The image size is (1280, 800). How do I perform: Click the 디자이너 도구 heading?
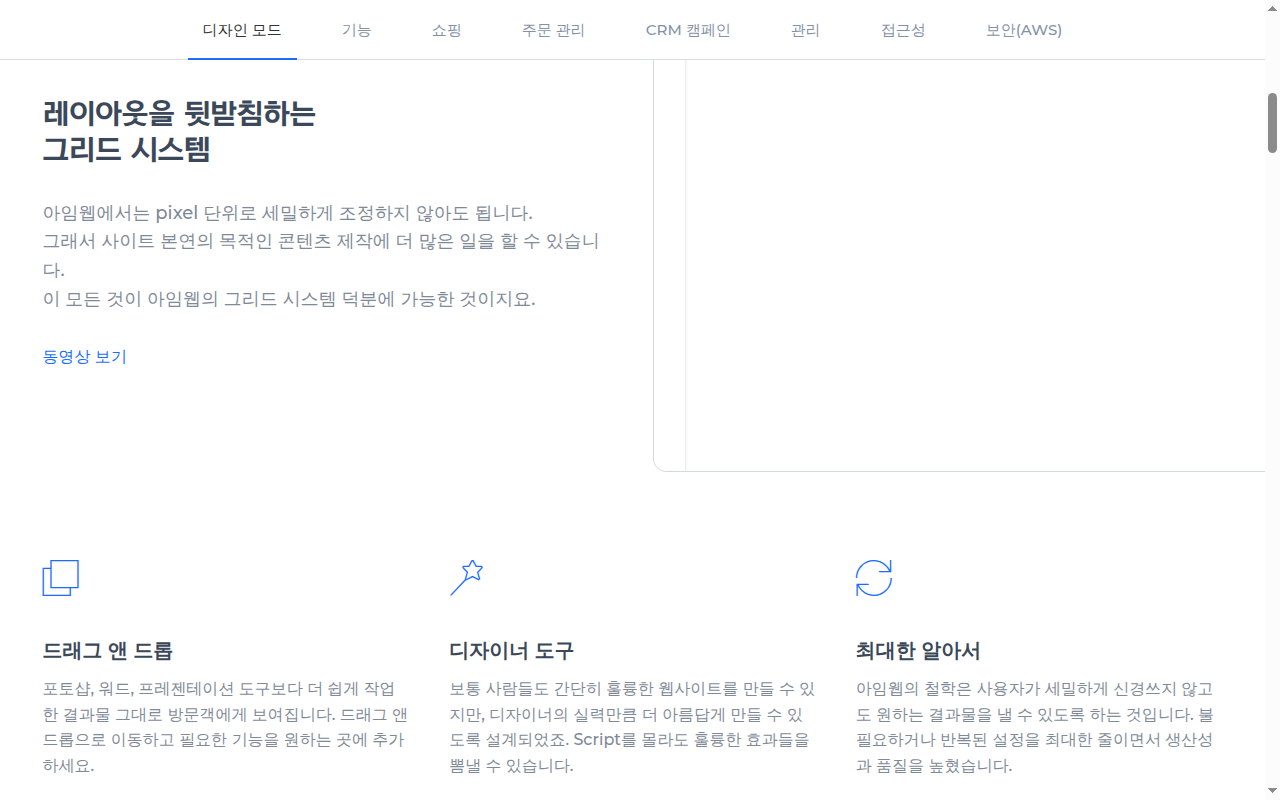[x=512, y=651]
